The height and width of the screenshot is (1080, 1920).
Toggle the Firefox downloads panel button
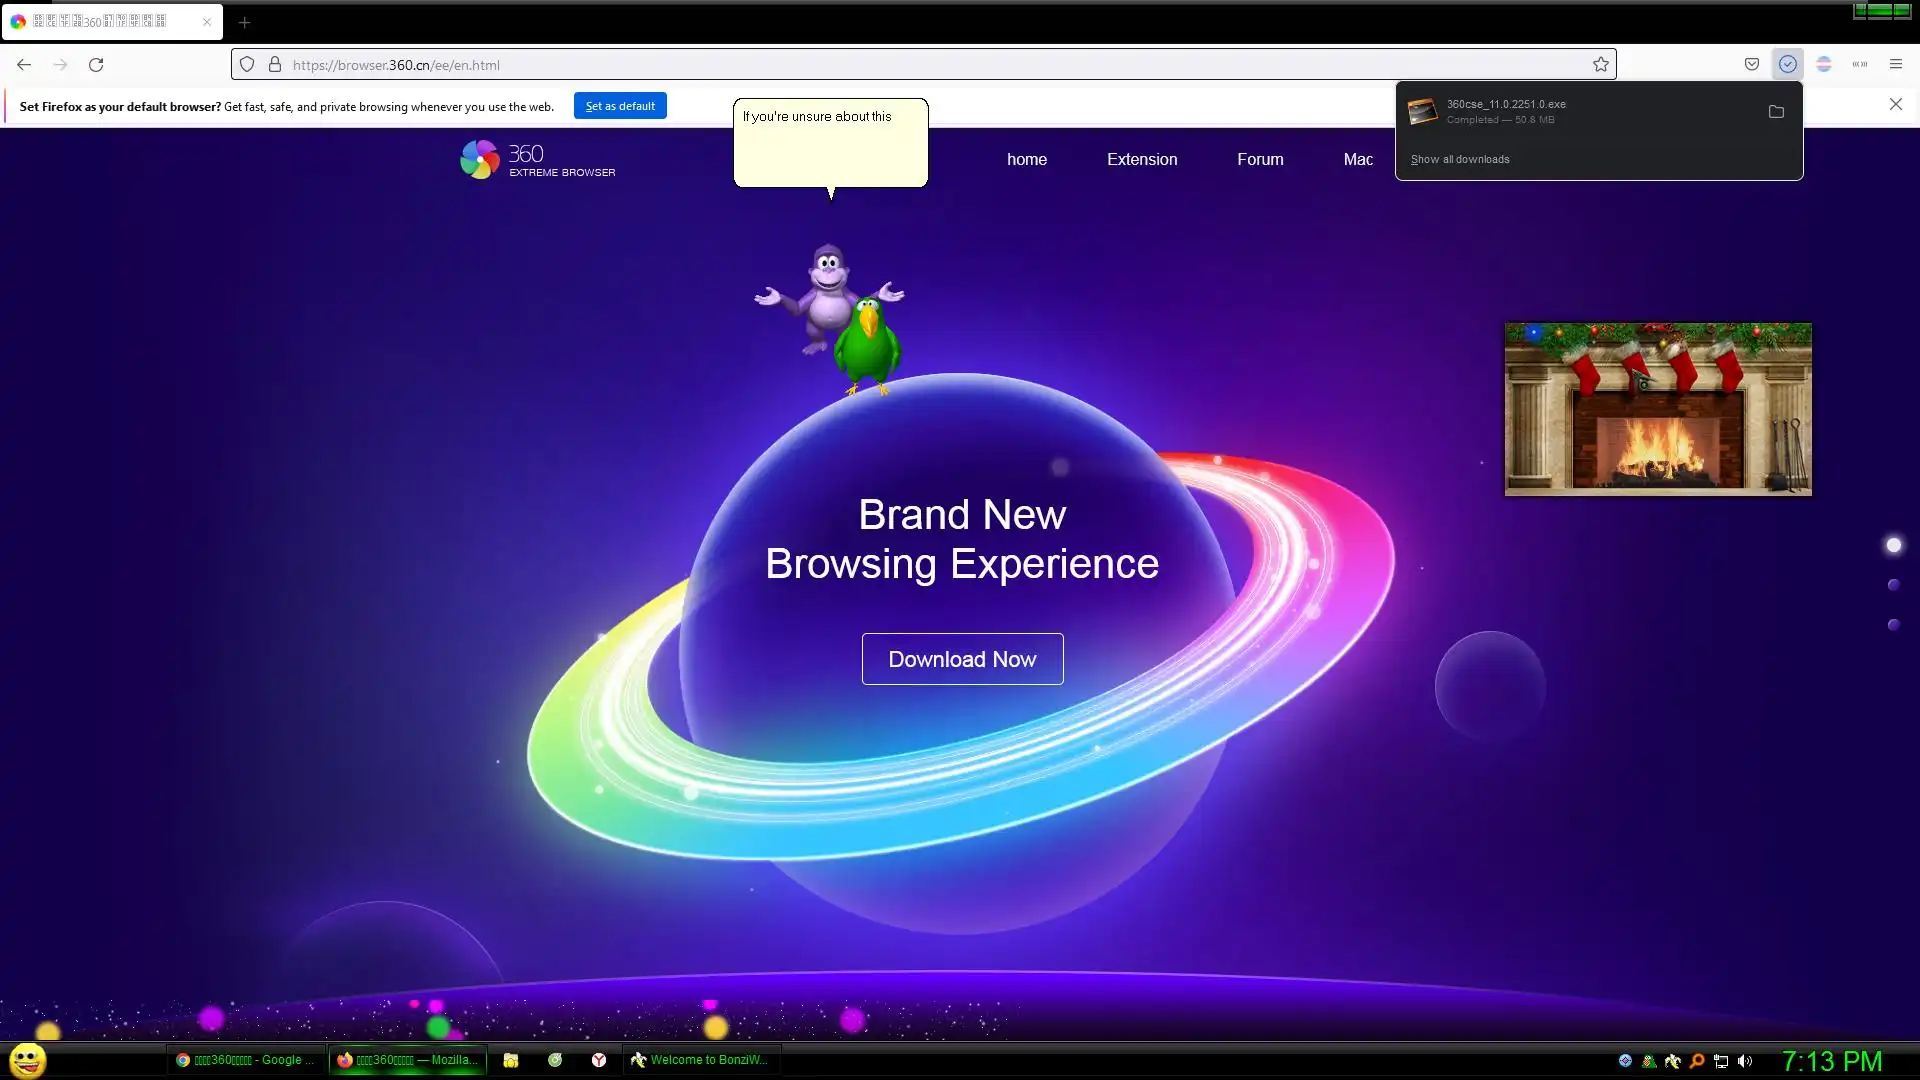pos(1788,65)
